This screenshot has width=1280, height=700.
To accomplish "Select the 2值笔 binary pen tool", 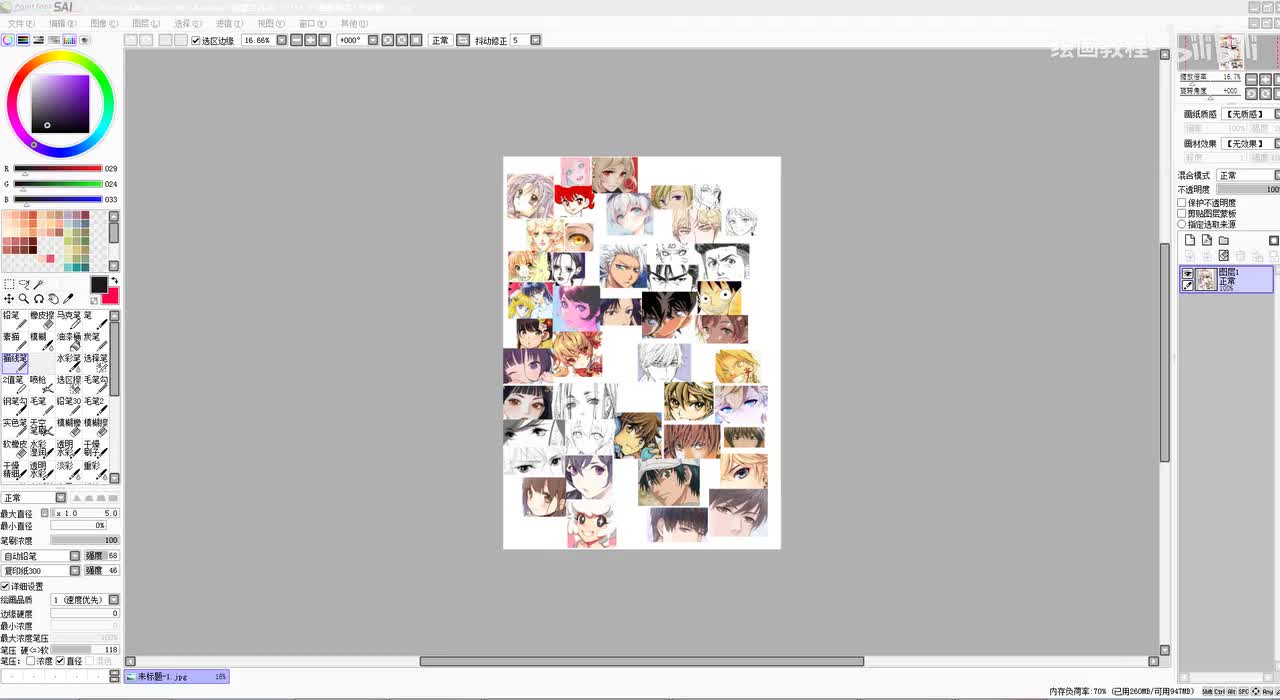I will pyautogui.click(x=14, y=385).
